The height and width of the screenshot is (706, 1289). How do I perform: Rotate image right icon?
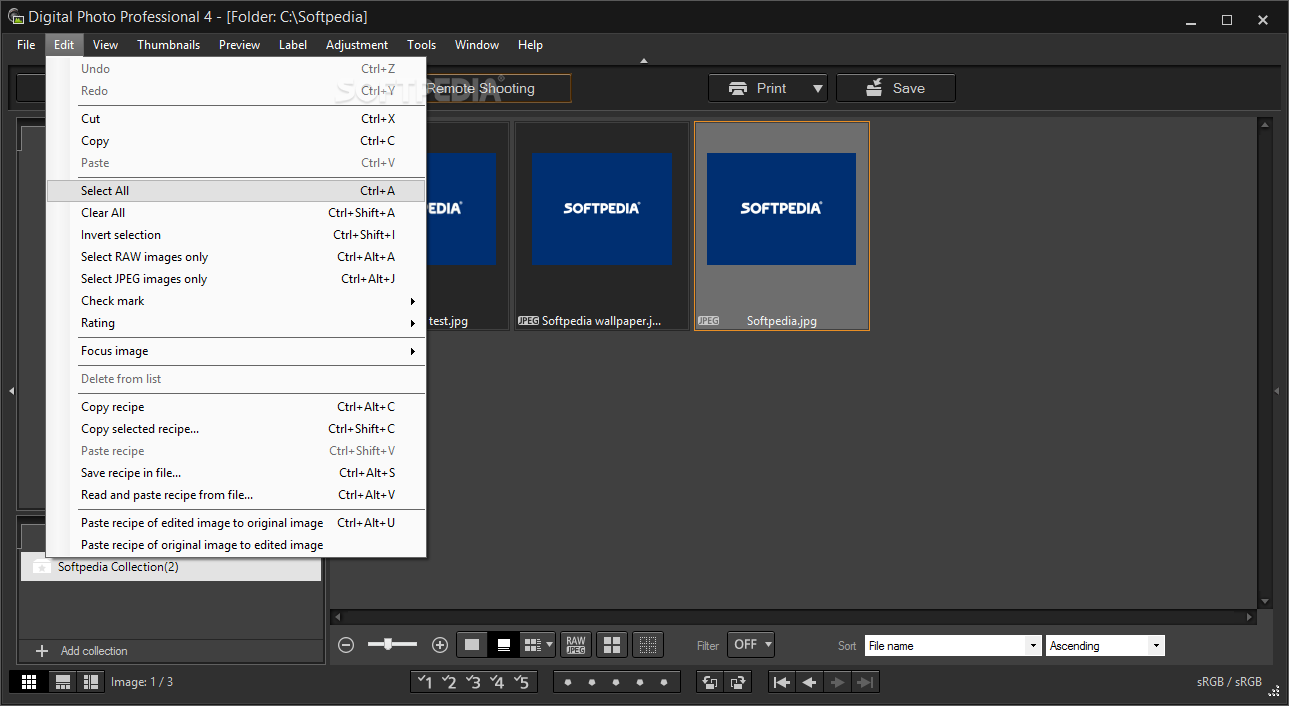(739, 682)
